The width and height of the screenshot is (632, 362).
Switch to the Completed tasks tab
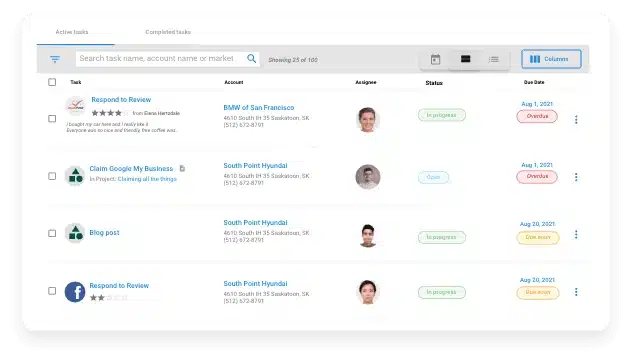click(x=168, y=32)
